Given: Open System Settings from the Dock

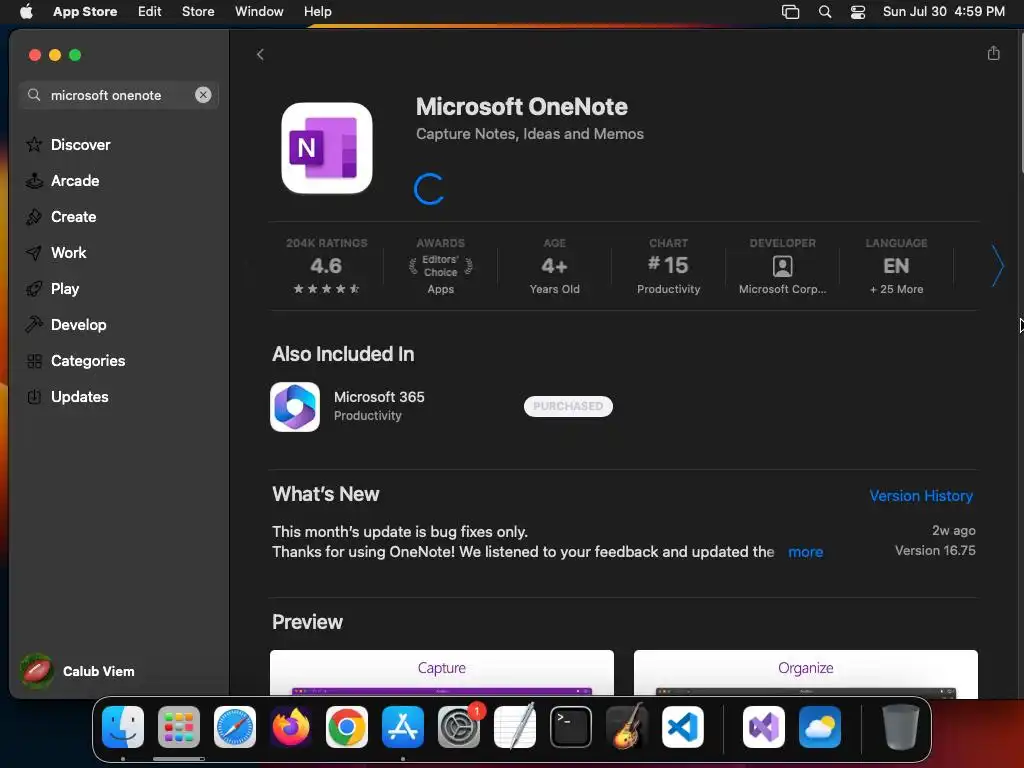Looking at the screenshot, I should coord(459,727).
